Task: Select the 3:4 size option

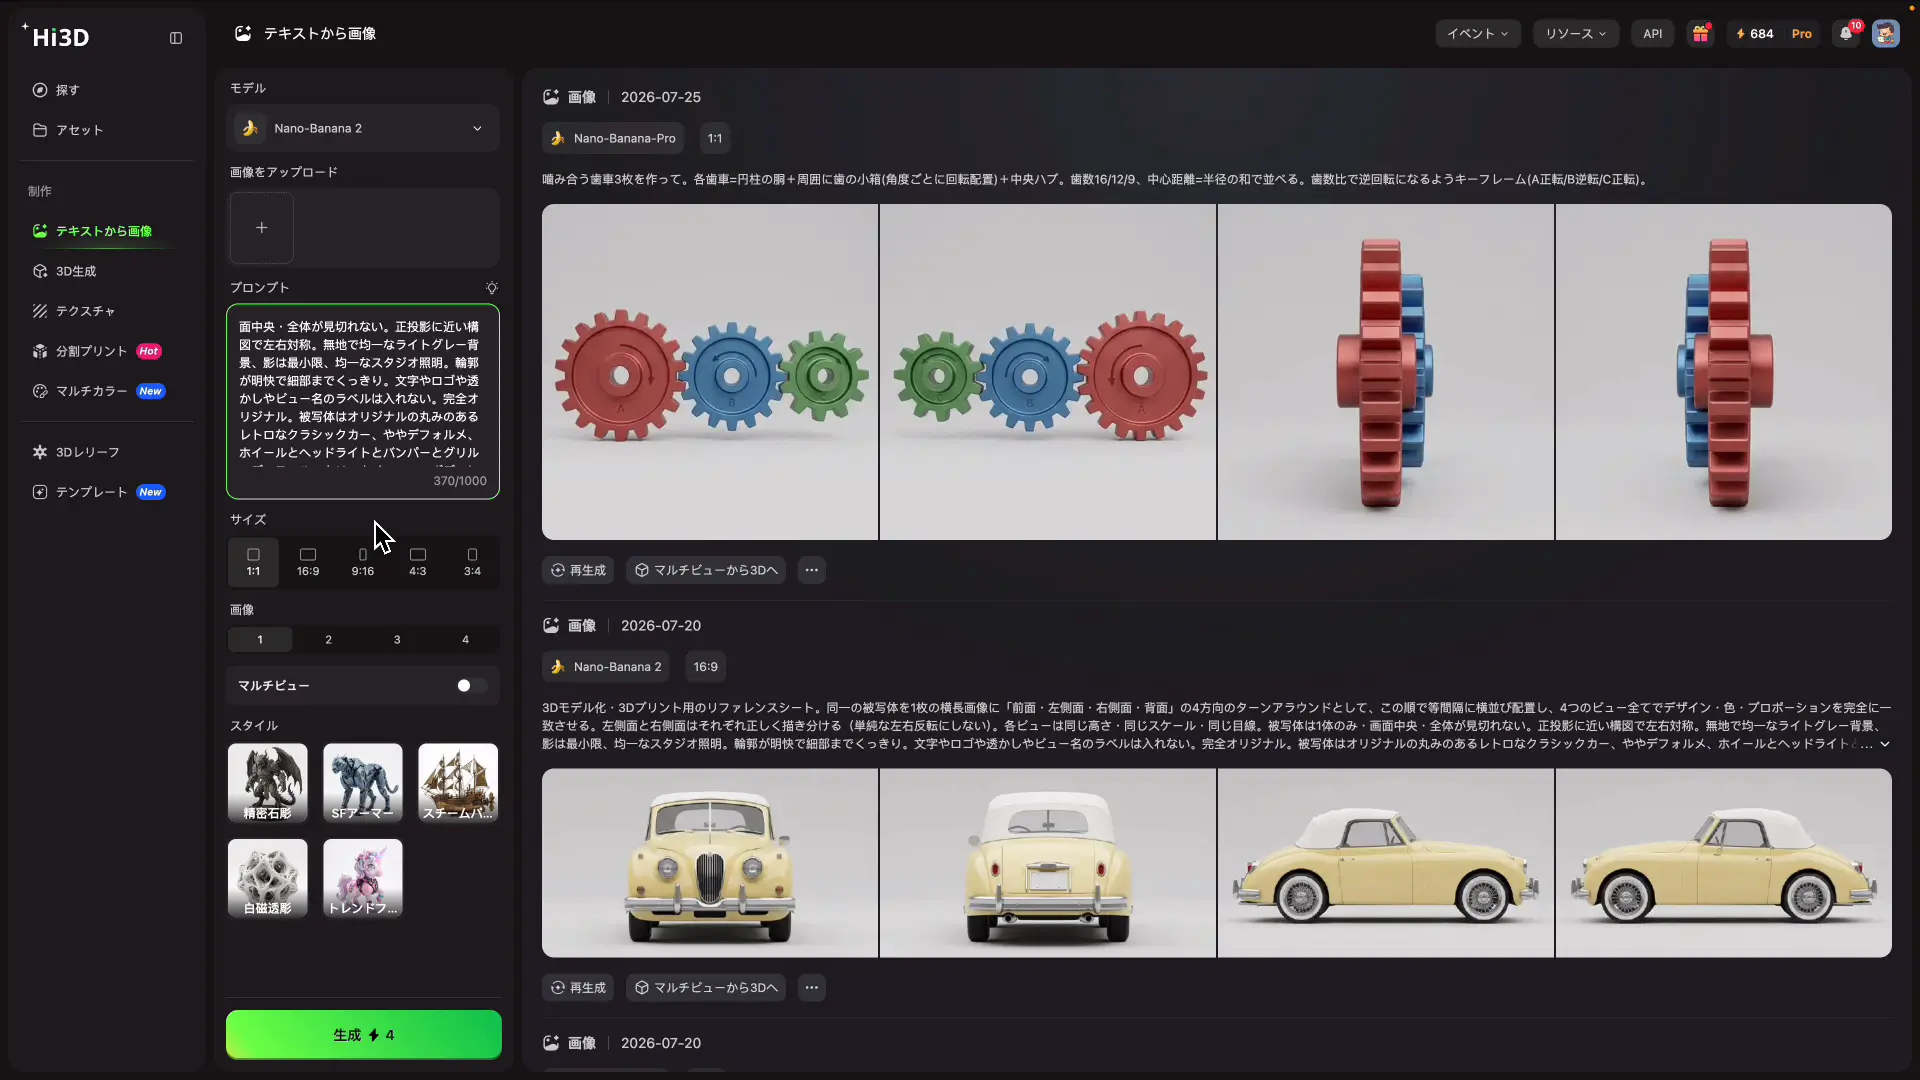Action: 472,562
